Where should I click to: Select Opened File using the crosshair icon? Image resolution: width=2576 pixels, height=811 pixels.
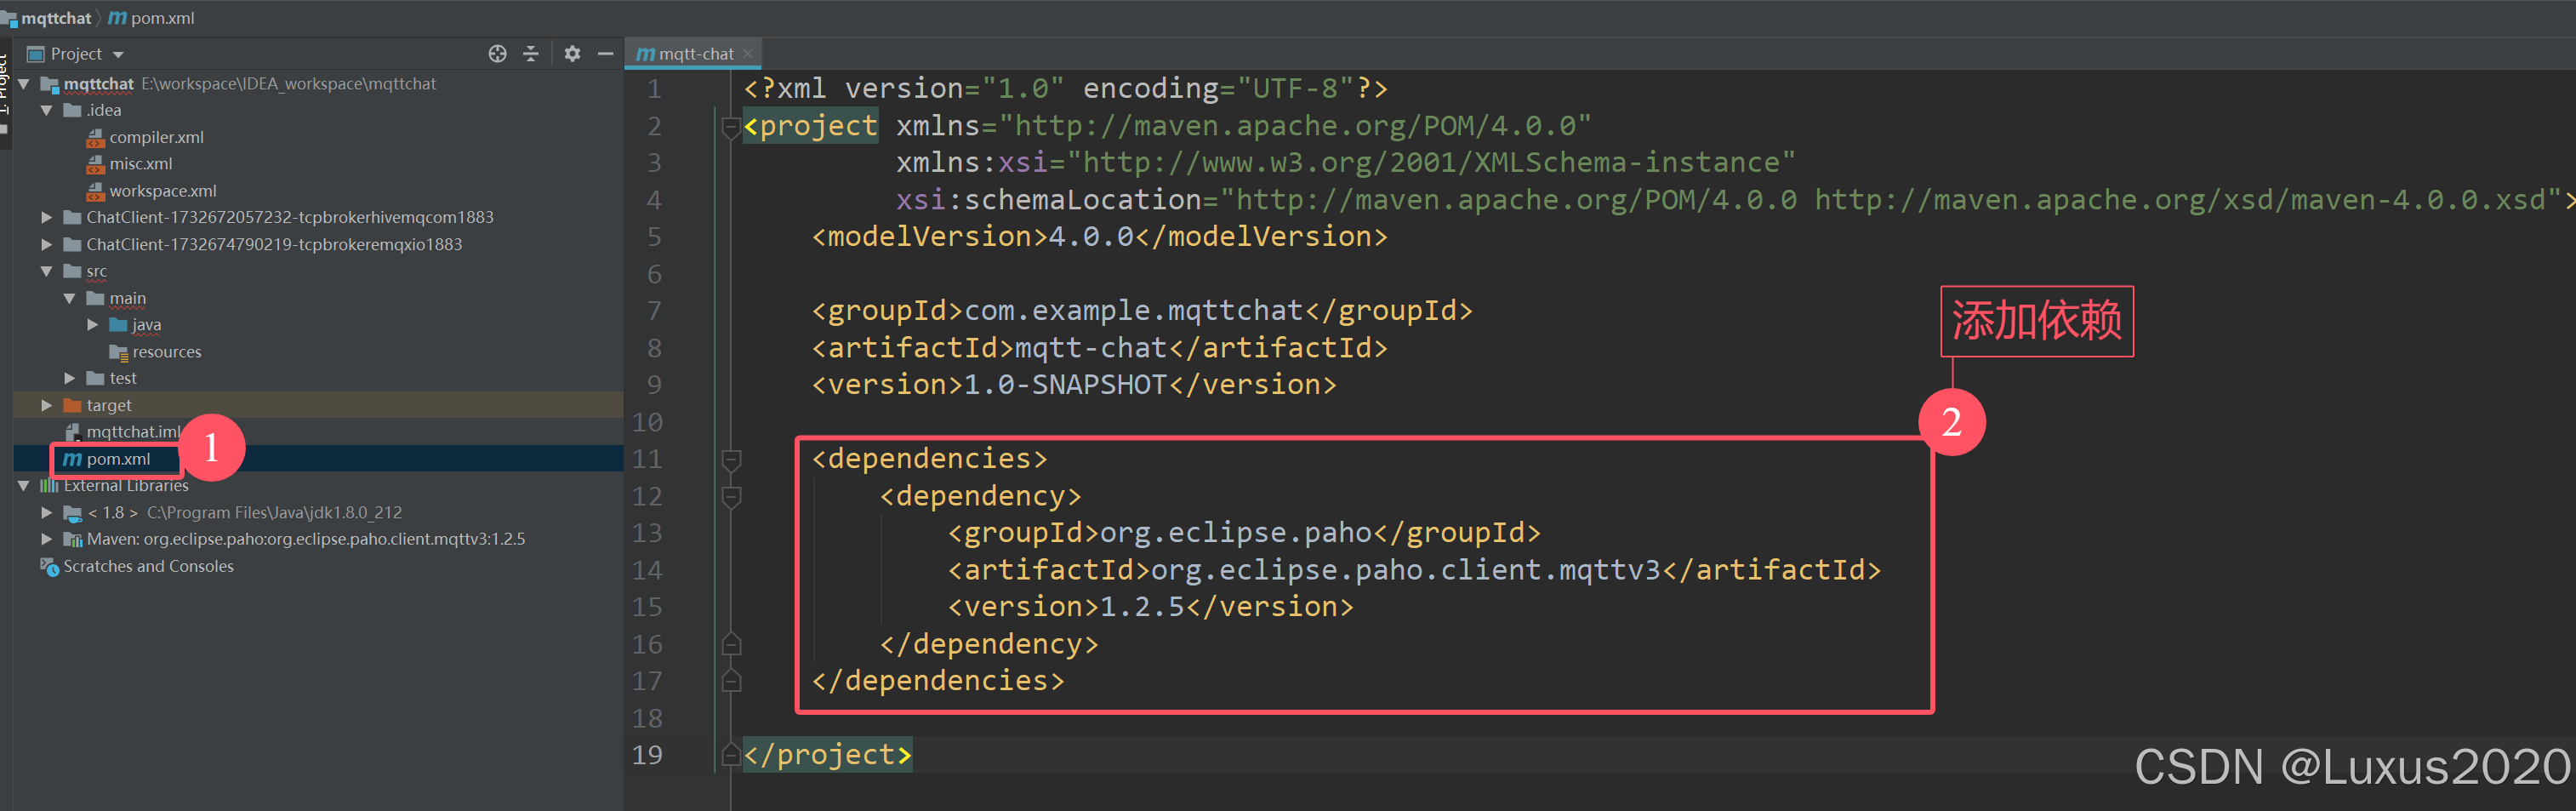(x=497, y=54)
